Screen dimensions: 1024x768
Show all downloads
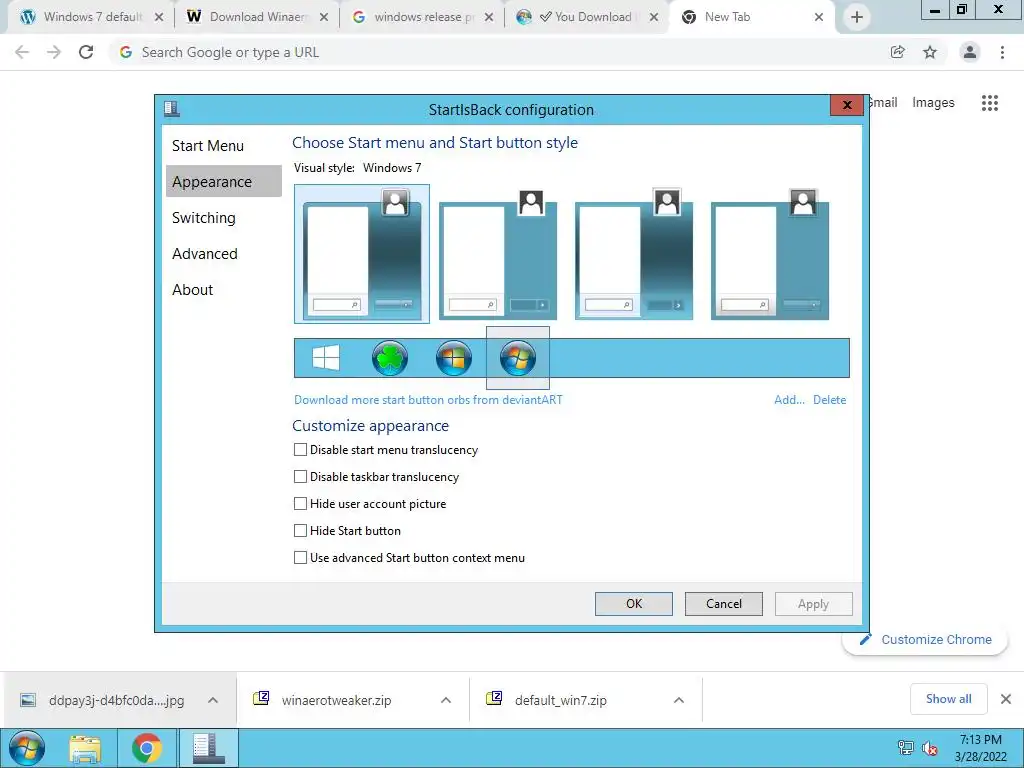point(948,699)
